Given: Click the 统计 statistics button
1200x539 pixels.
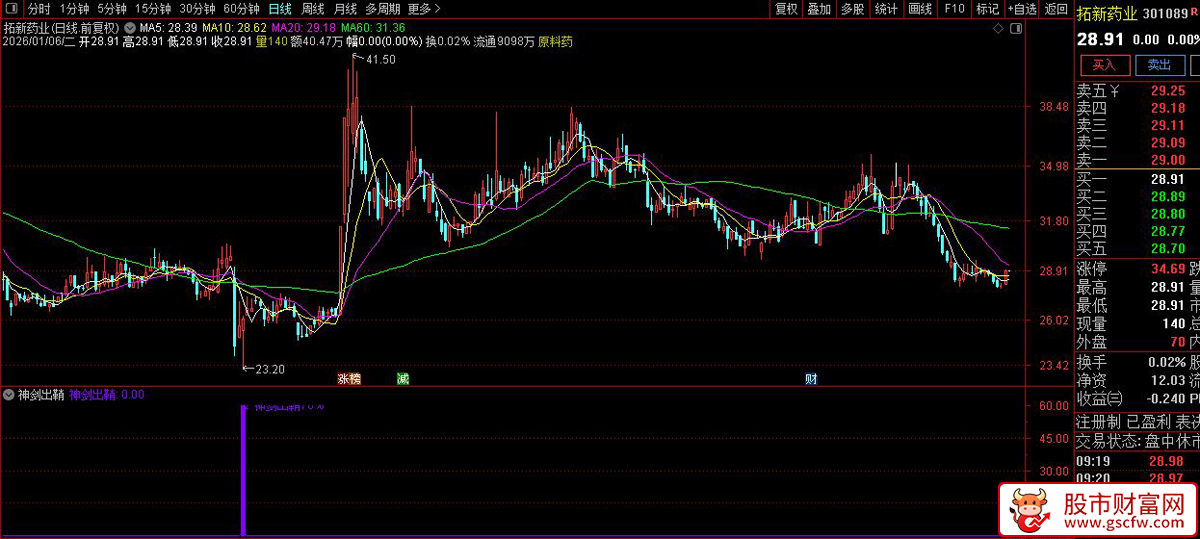Looking at the screenshot, I should click(886, 9).
